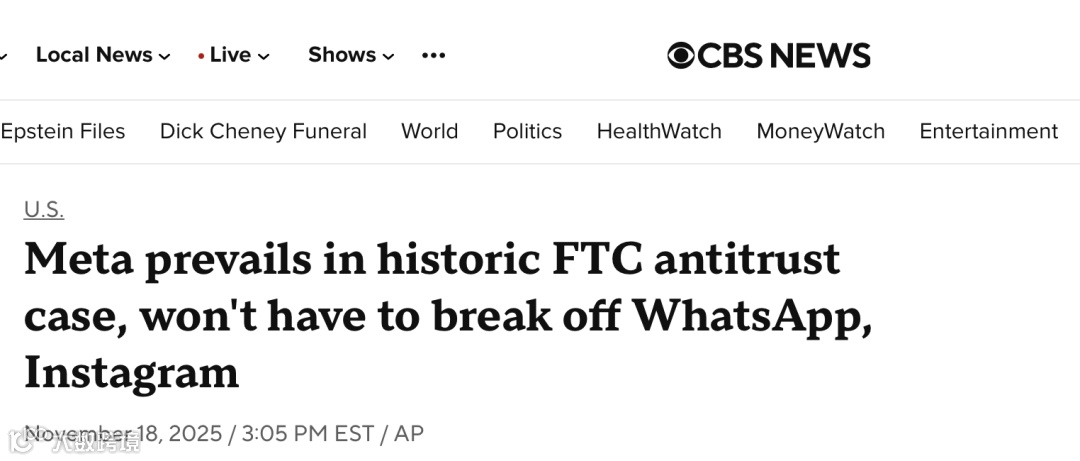Image resolution: width=1080 pixels, height=461 pixels.
Task: Click the chevron arrow next to Shows
Action: coord(389,56)
